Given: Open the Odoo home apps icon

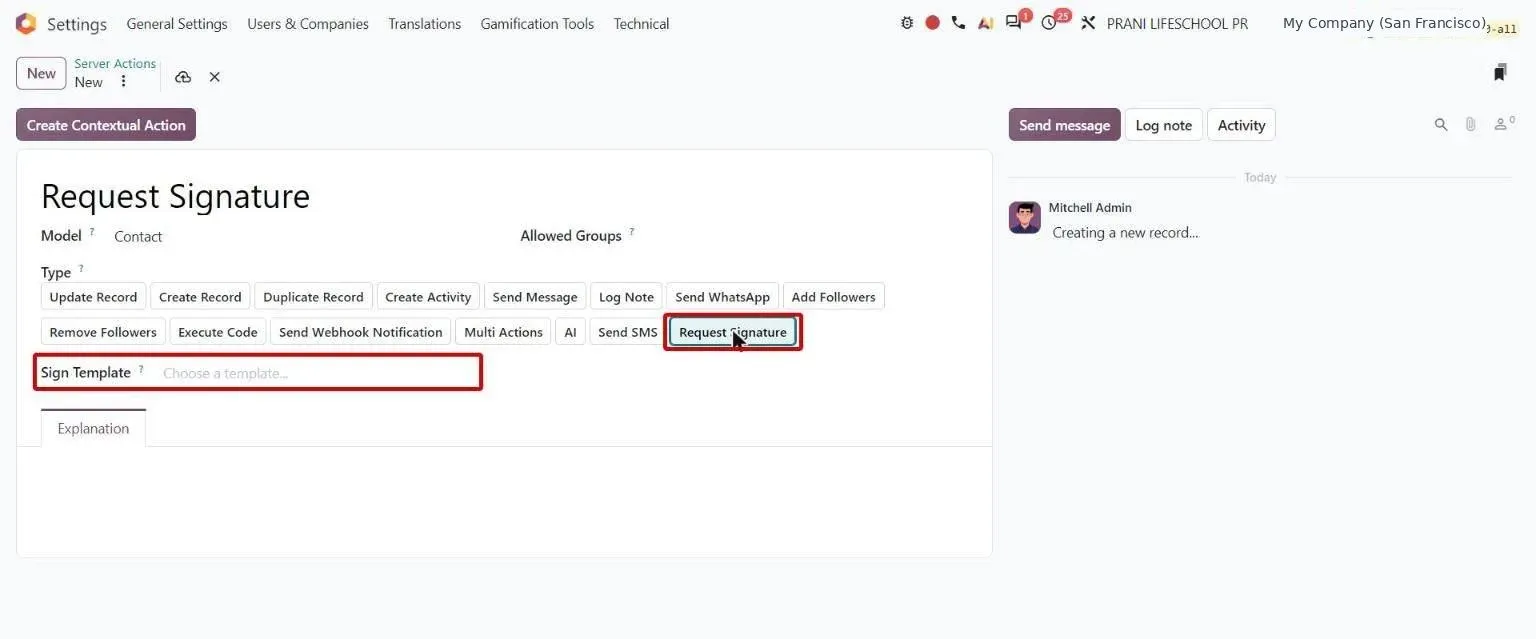Looking at the screenshot, I should (x=26, y=23).
